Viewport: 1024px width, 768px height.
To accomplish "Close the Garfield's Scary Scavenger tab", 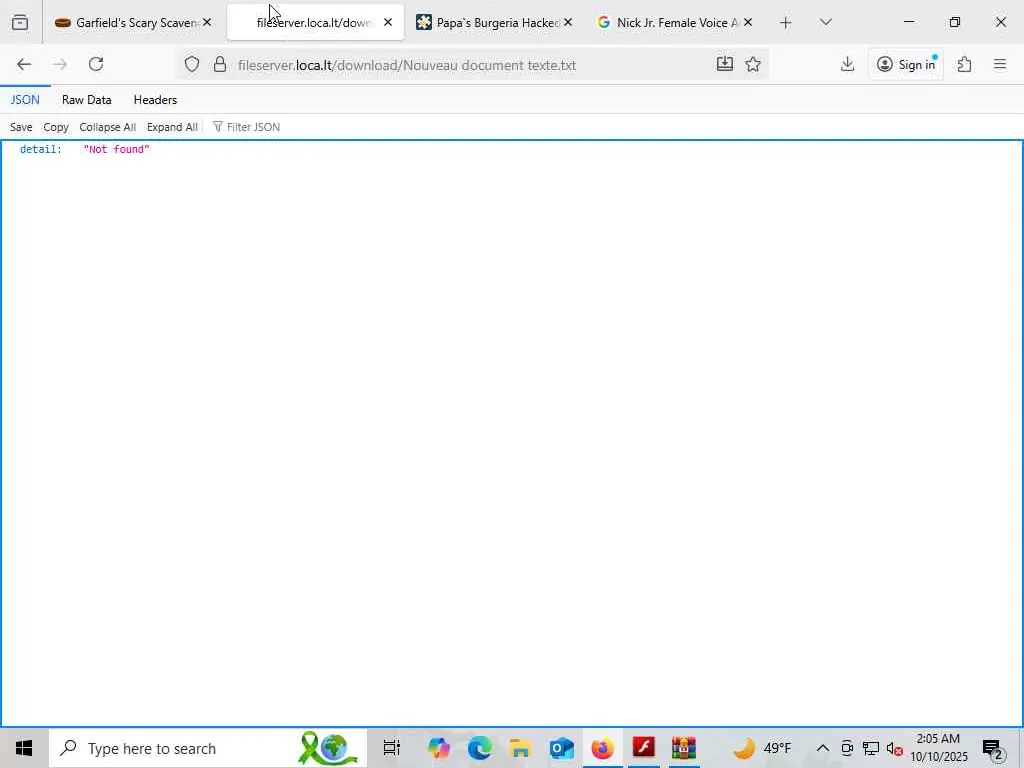I will [x=207, y=23].
